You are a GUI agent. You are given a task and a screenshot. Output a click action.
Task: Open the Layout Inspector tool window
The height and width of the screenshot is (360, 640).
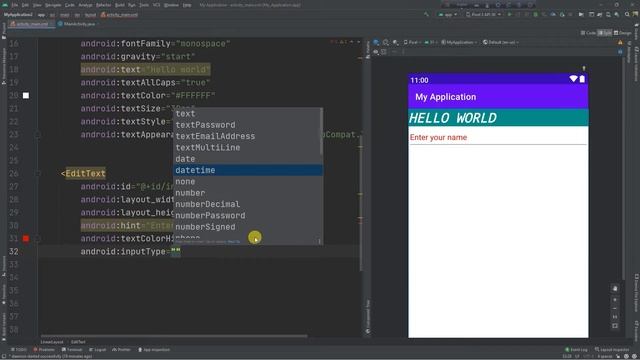pos(611,350)
